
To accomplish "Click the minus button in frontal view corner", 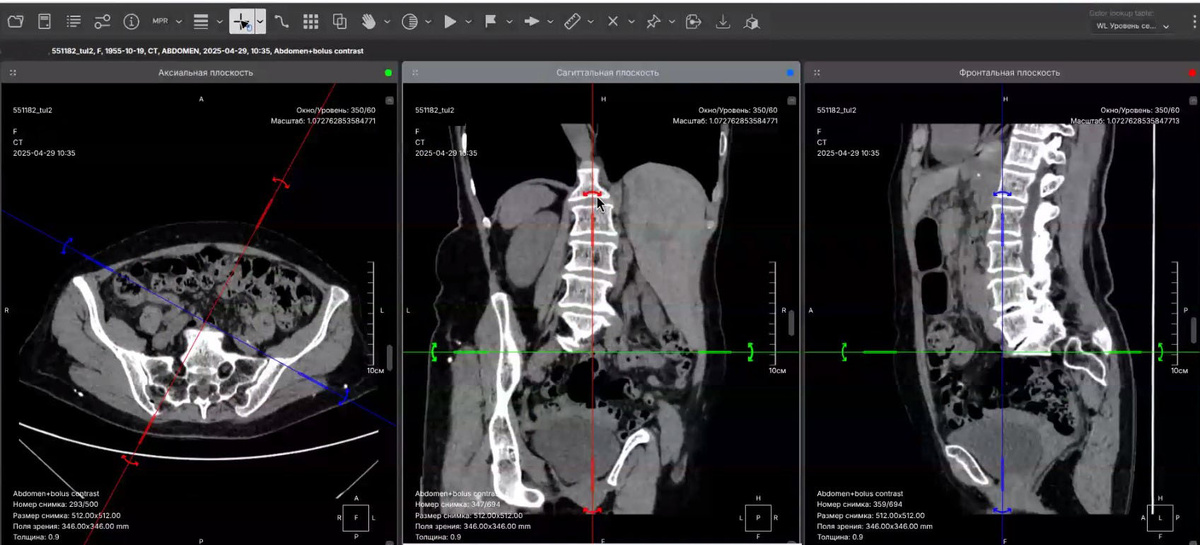I will (x=1192, y=100).
